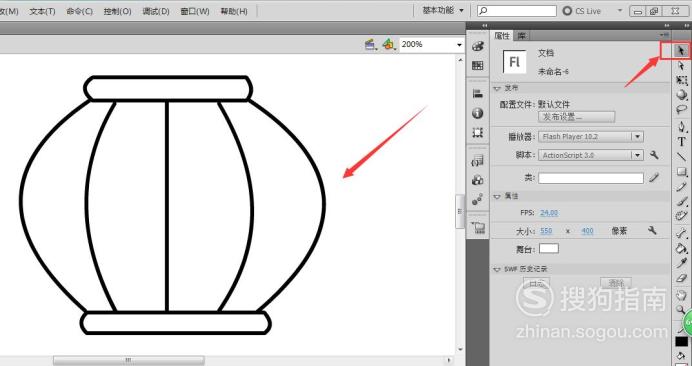Screen dimensions: 692x366
Task: Open the Swatches panel icon
Action: tap(478, 66)
